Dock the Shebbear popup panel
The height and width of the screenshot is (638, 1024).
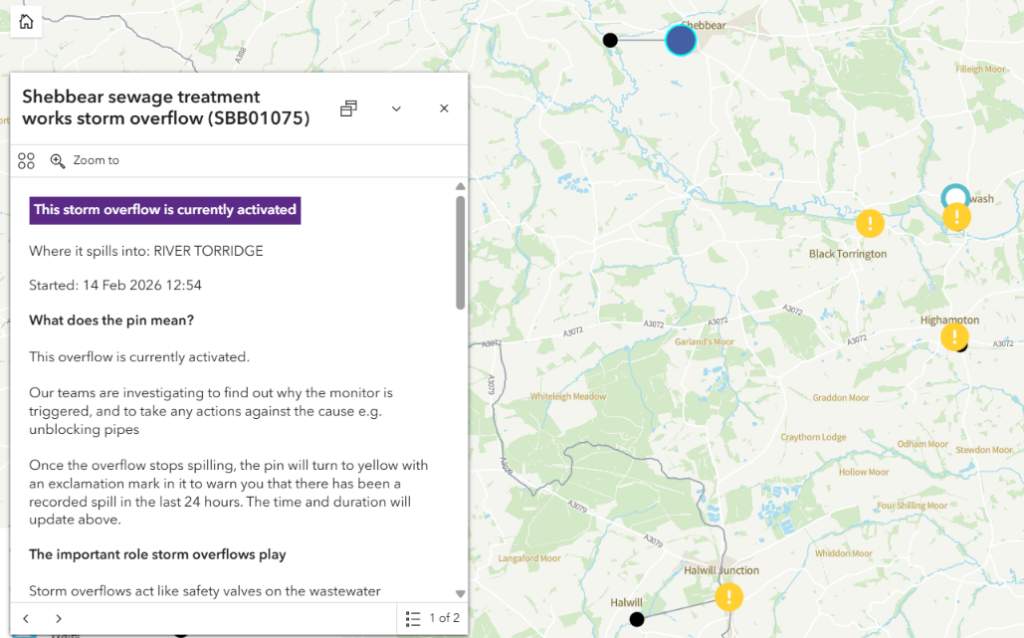pyautogui.click(x=348, y=108)
